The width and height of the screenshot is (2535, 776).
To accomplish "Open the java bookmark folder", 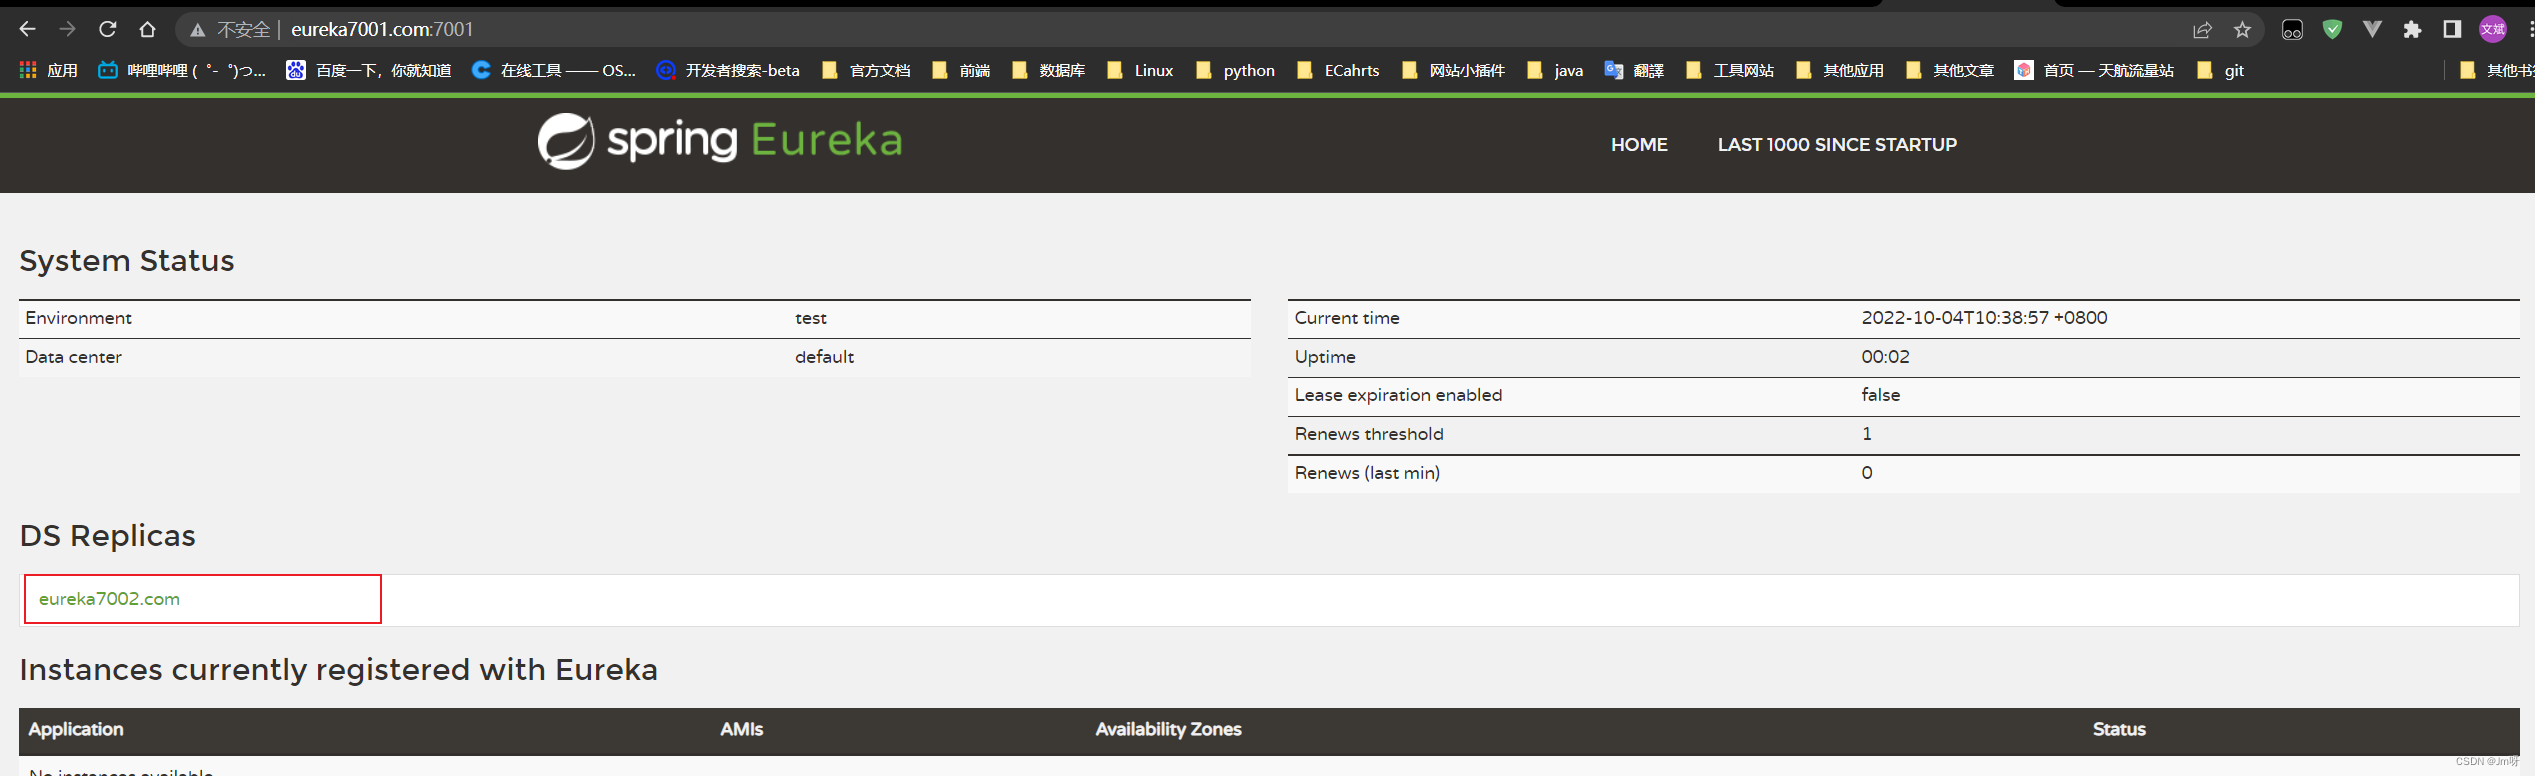I will tap(1555, 70).
